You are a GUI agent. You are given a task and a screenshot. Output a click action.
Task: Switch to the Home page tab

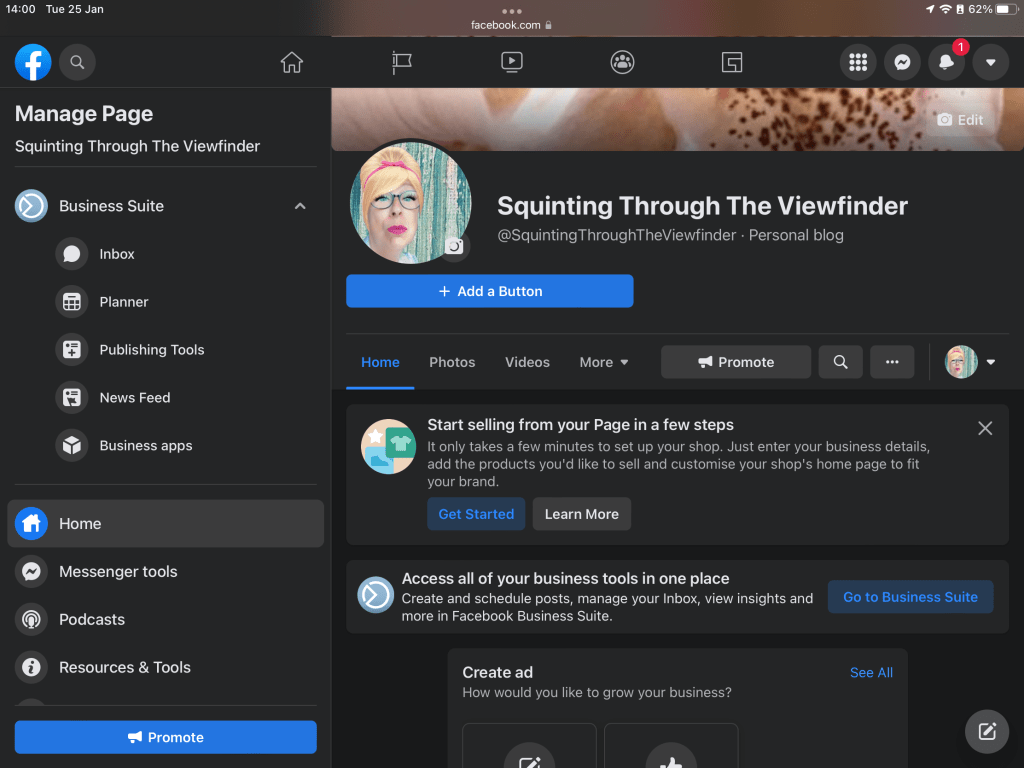click(x=380, y=362)
